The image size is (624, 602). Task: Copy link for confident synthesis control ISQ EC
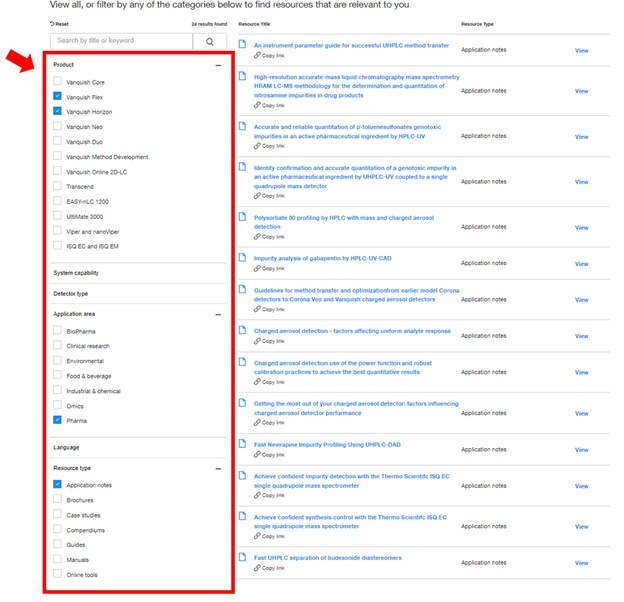269,536
